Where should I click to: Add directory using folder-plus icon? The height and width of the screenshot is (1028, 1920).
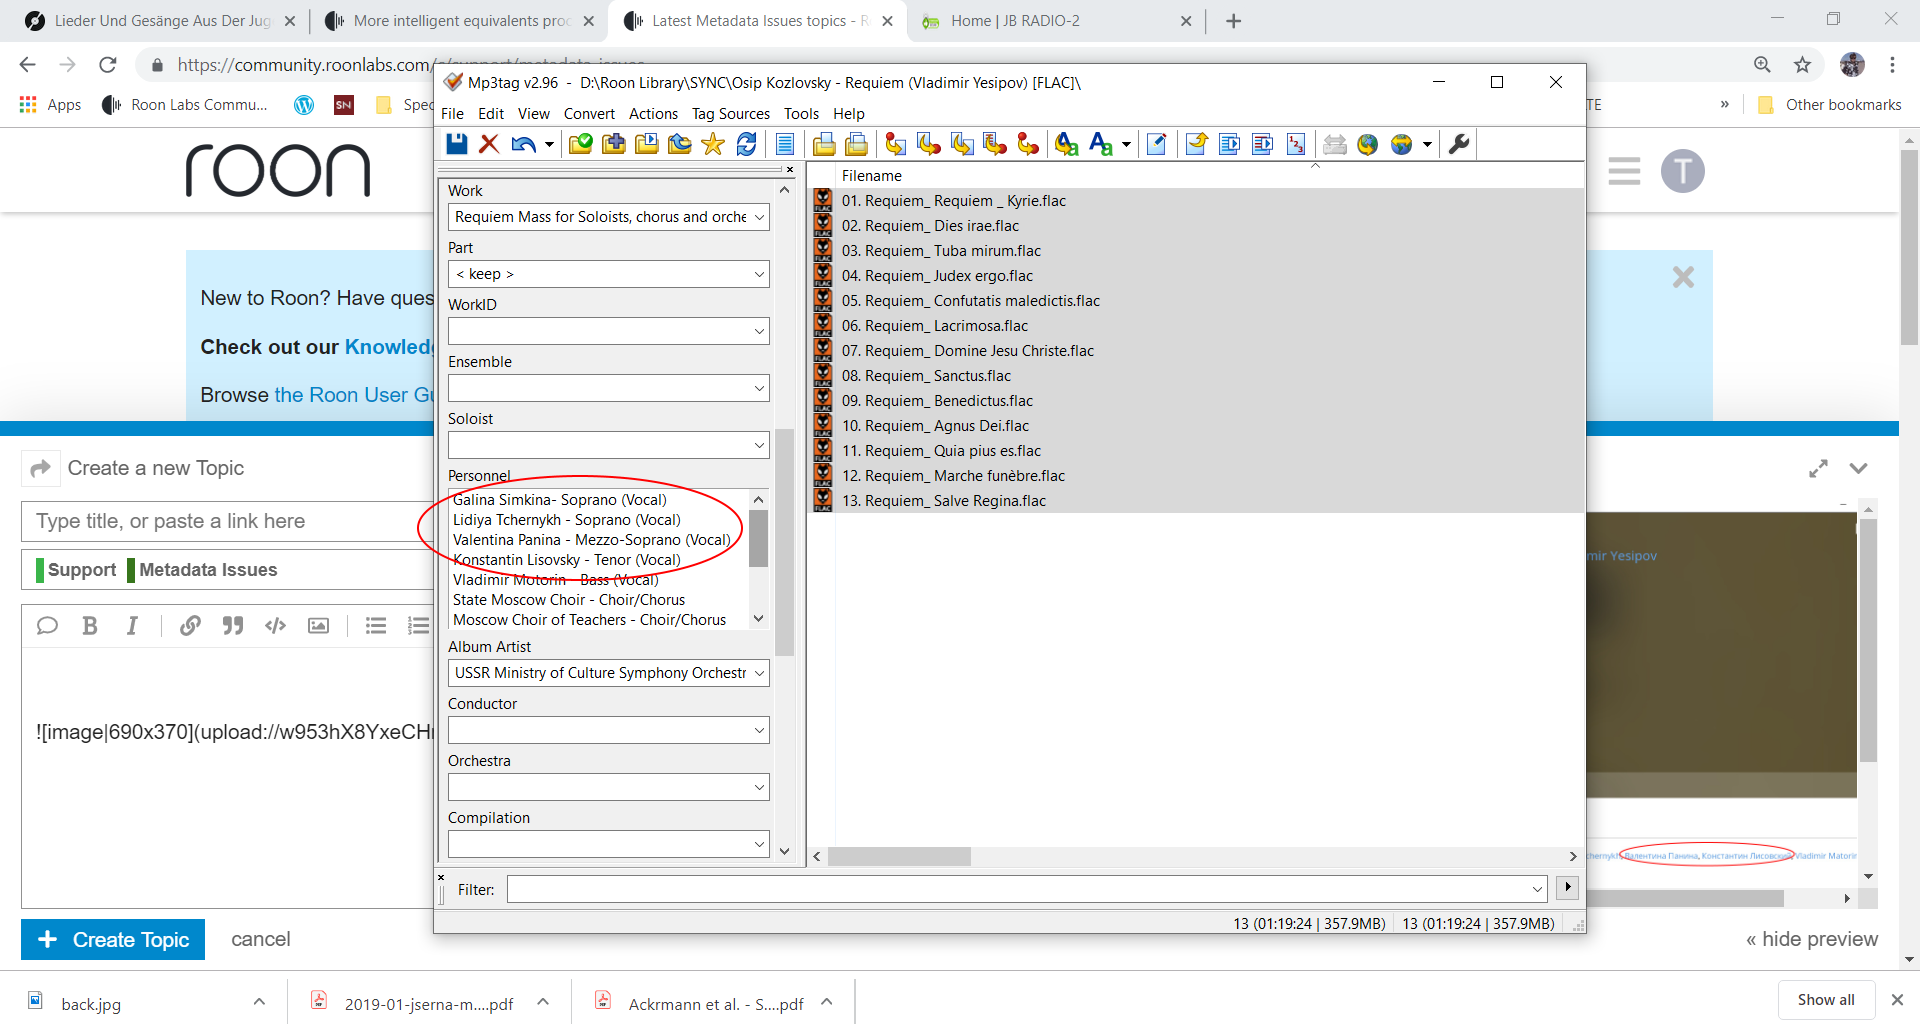(x=614, y=144)
